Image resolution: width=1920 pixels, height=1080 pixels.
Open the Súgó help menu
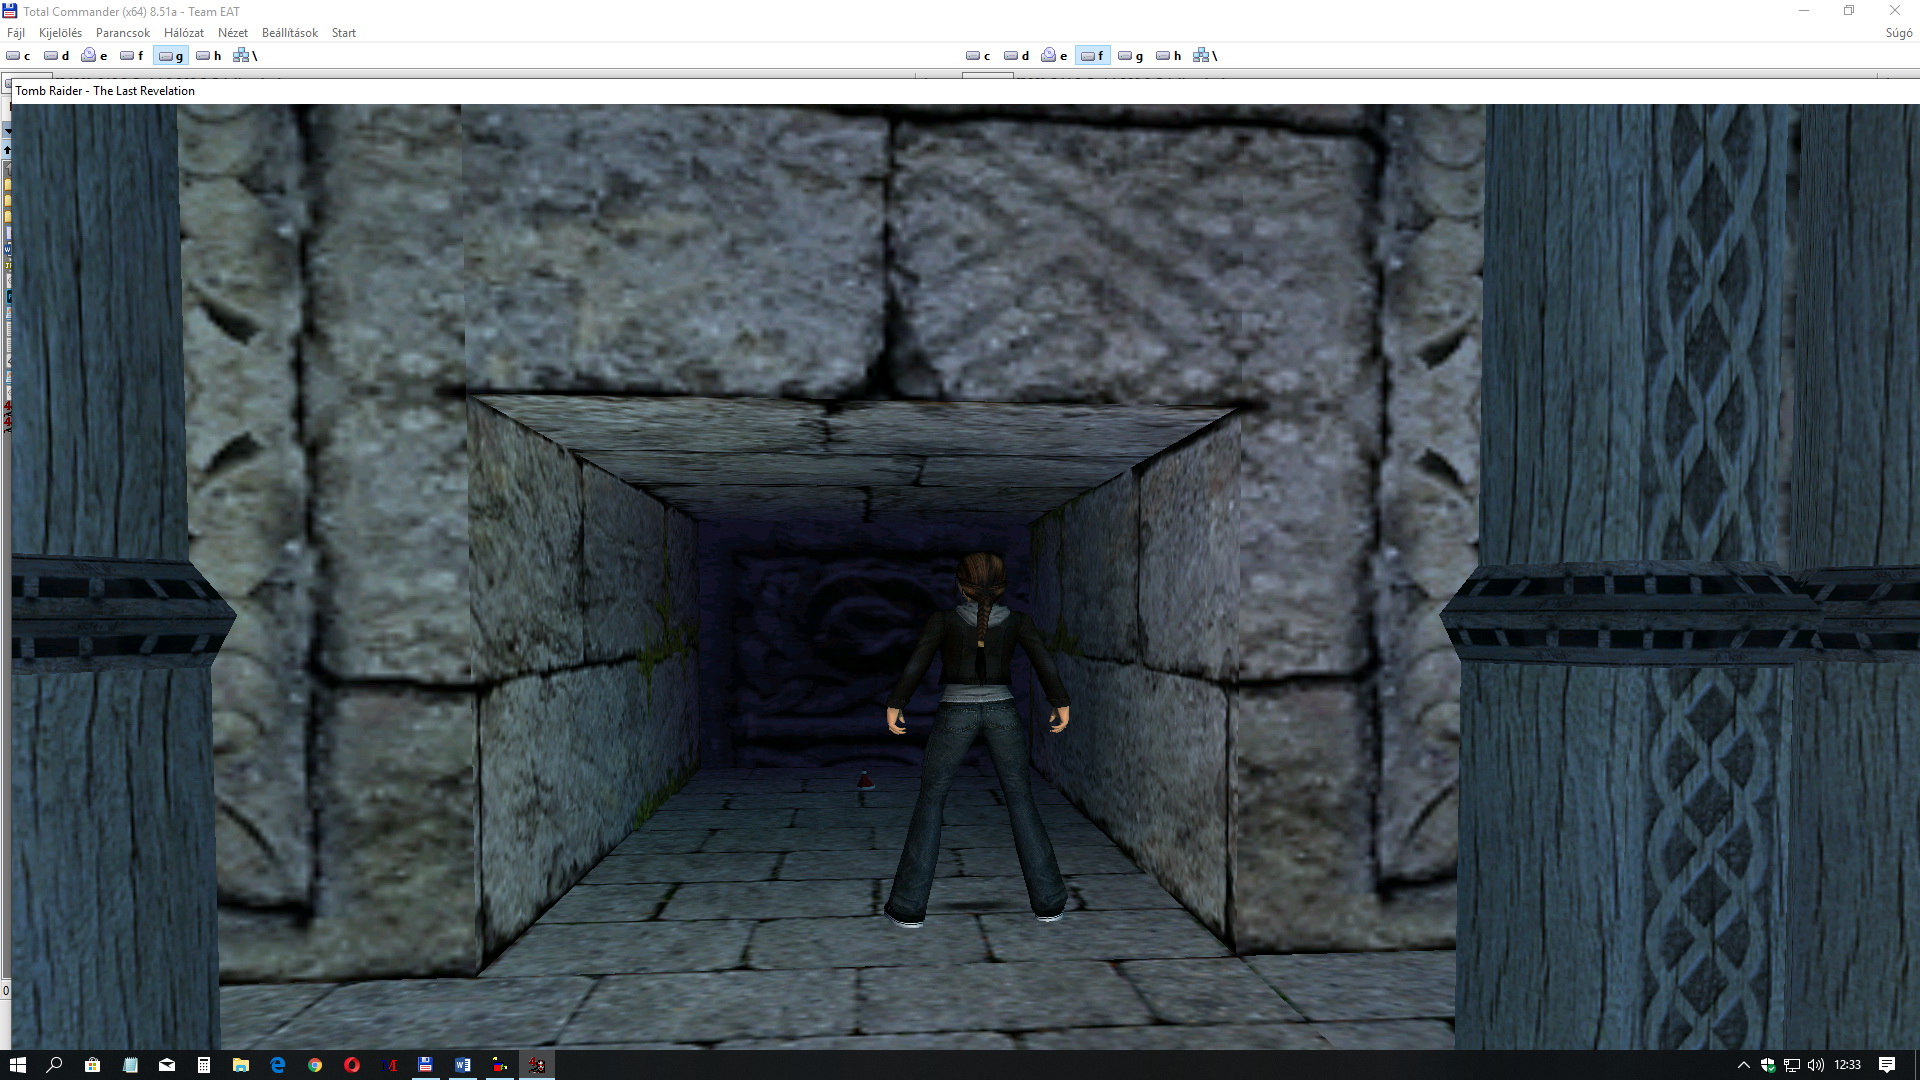(1898, 33)
